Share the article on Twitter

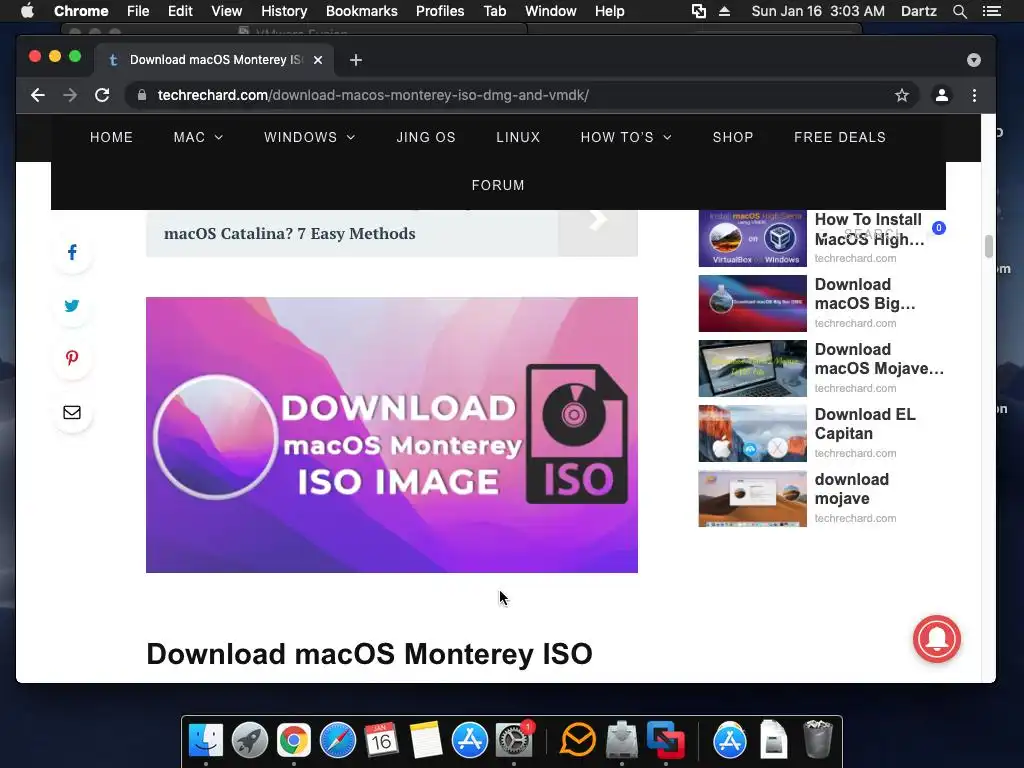72,306
